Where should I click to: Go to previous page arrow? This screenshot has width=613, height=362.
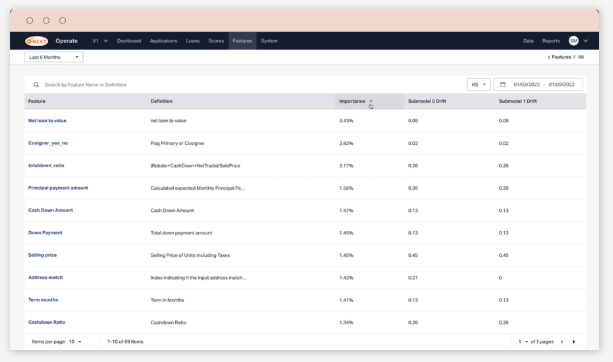562,342
